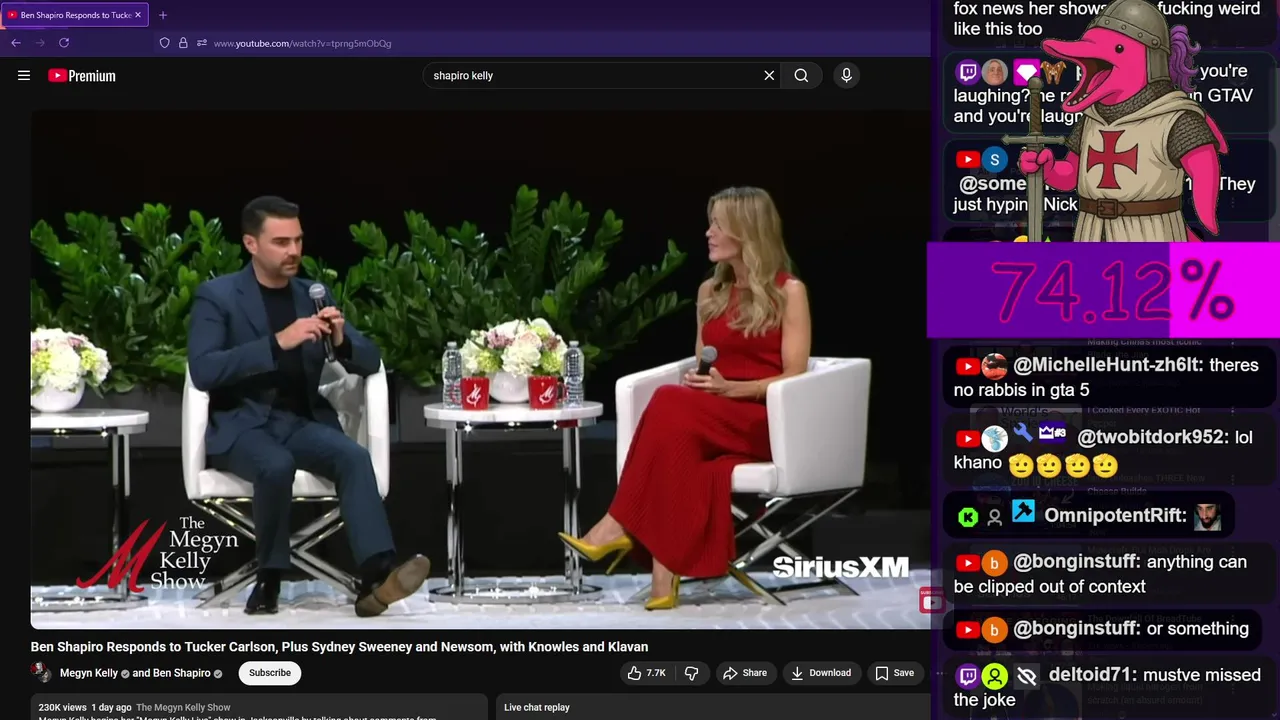Start voice search with microphone
This screenshot has height=720, width=1280.
(x=846, y=75)
